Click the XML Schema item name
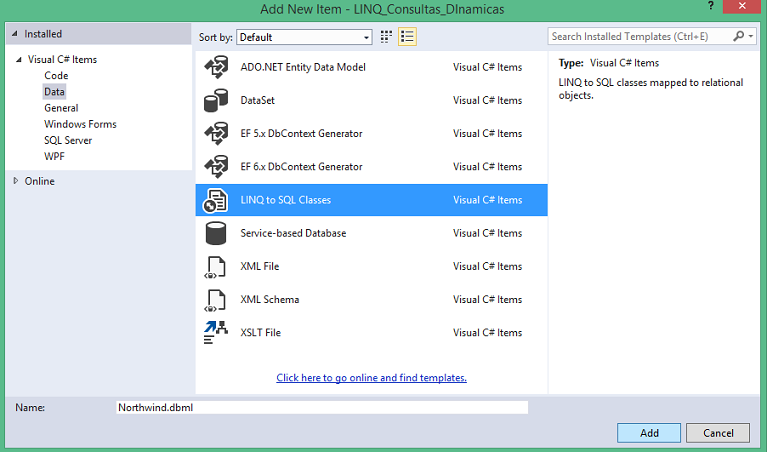 click(x=270, y=299)
